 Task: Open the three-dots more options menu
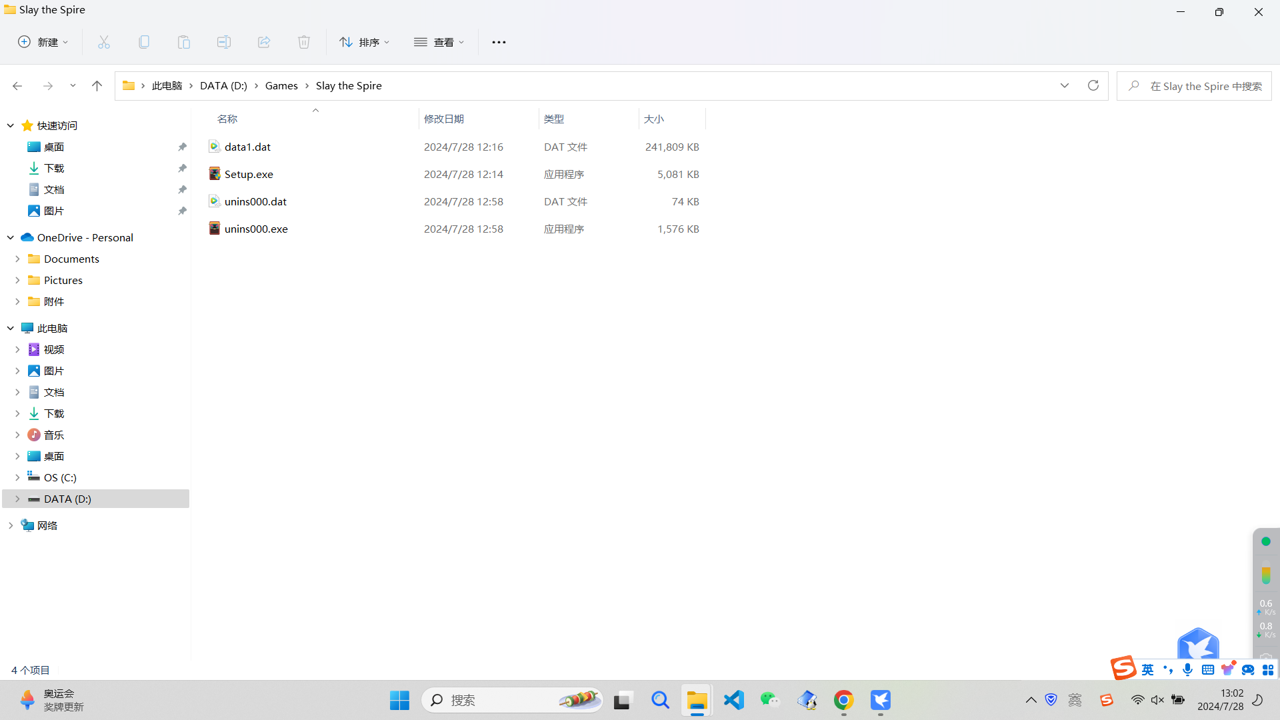498,42
